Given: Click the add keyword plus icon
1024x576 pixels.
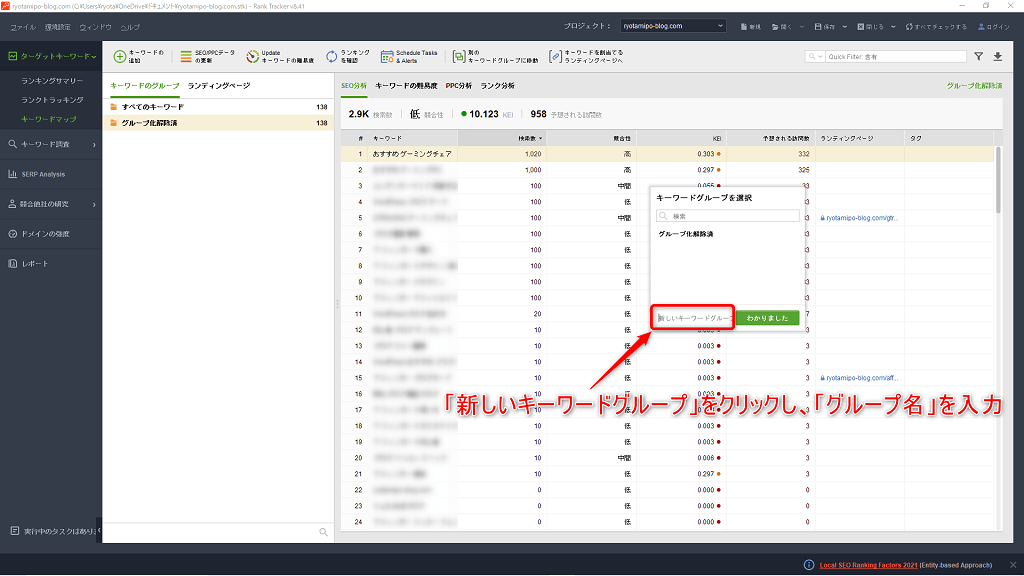Looking at the screenshot, I should tap(120, 57).
